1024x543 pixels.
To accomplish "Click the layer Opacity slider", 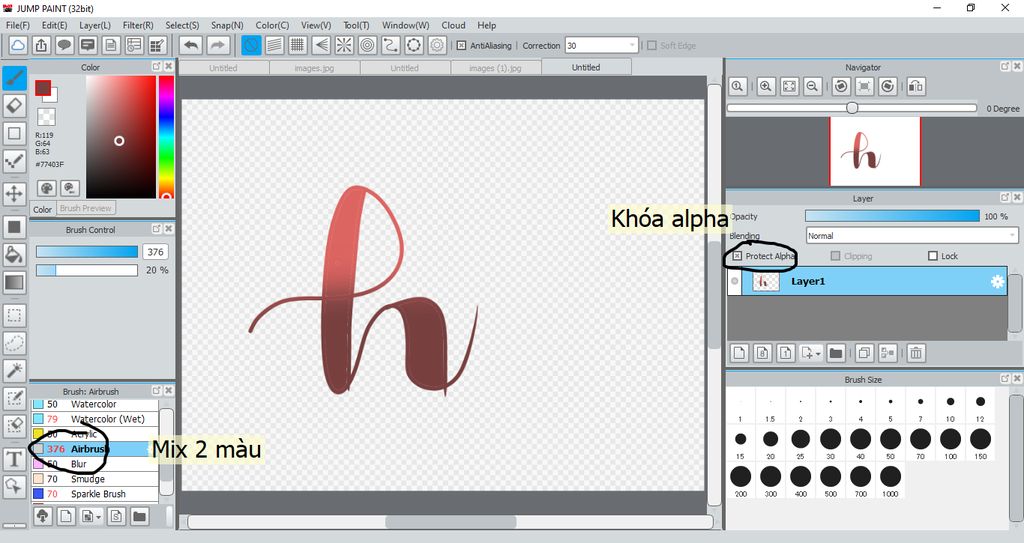I will 892,216.
